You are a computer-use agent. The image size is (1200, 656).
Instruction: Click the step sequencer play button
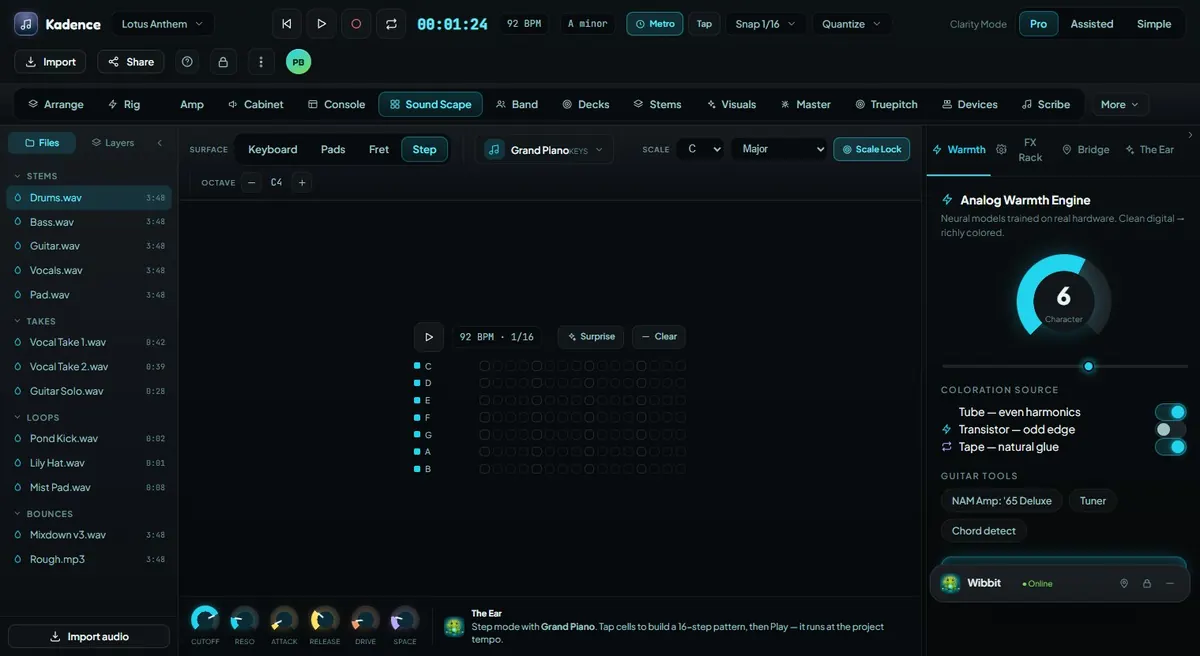tap(429, 337)
